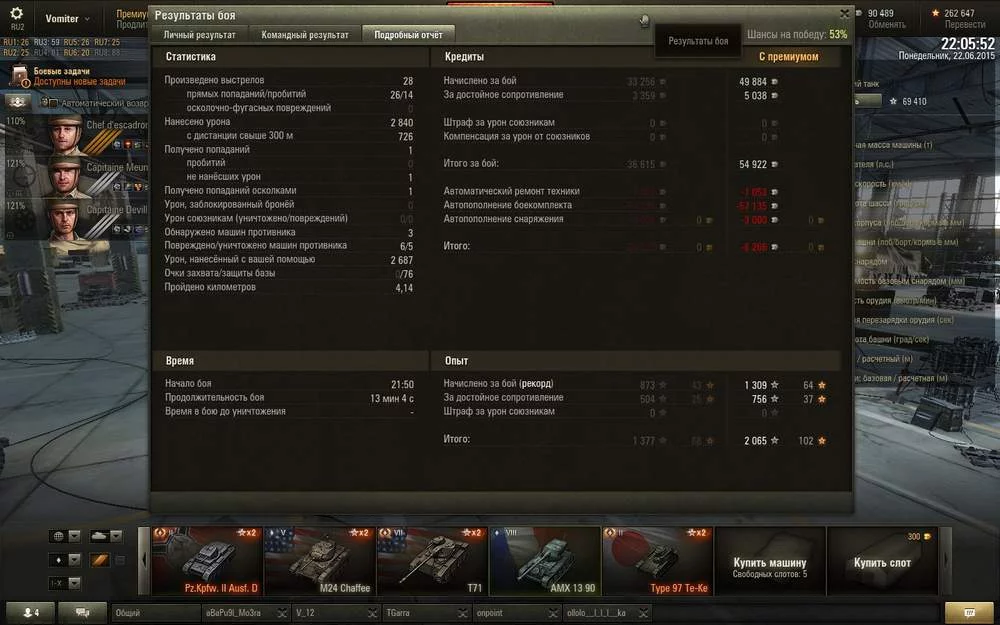
Task: Open I-X tier range filter dropdown
Action: tap(65, 584)
